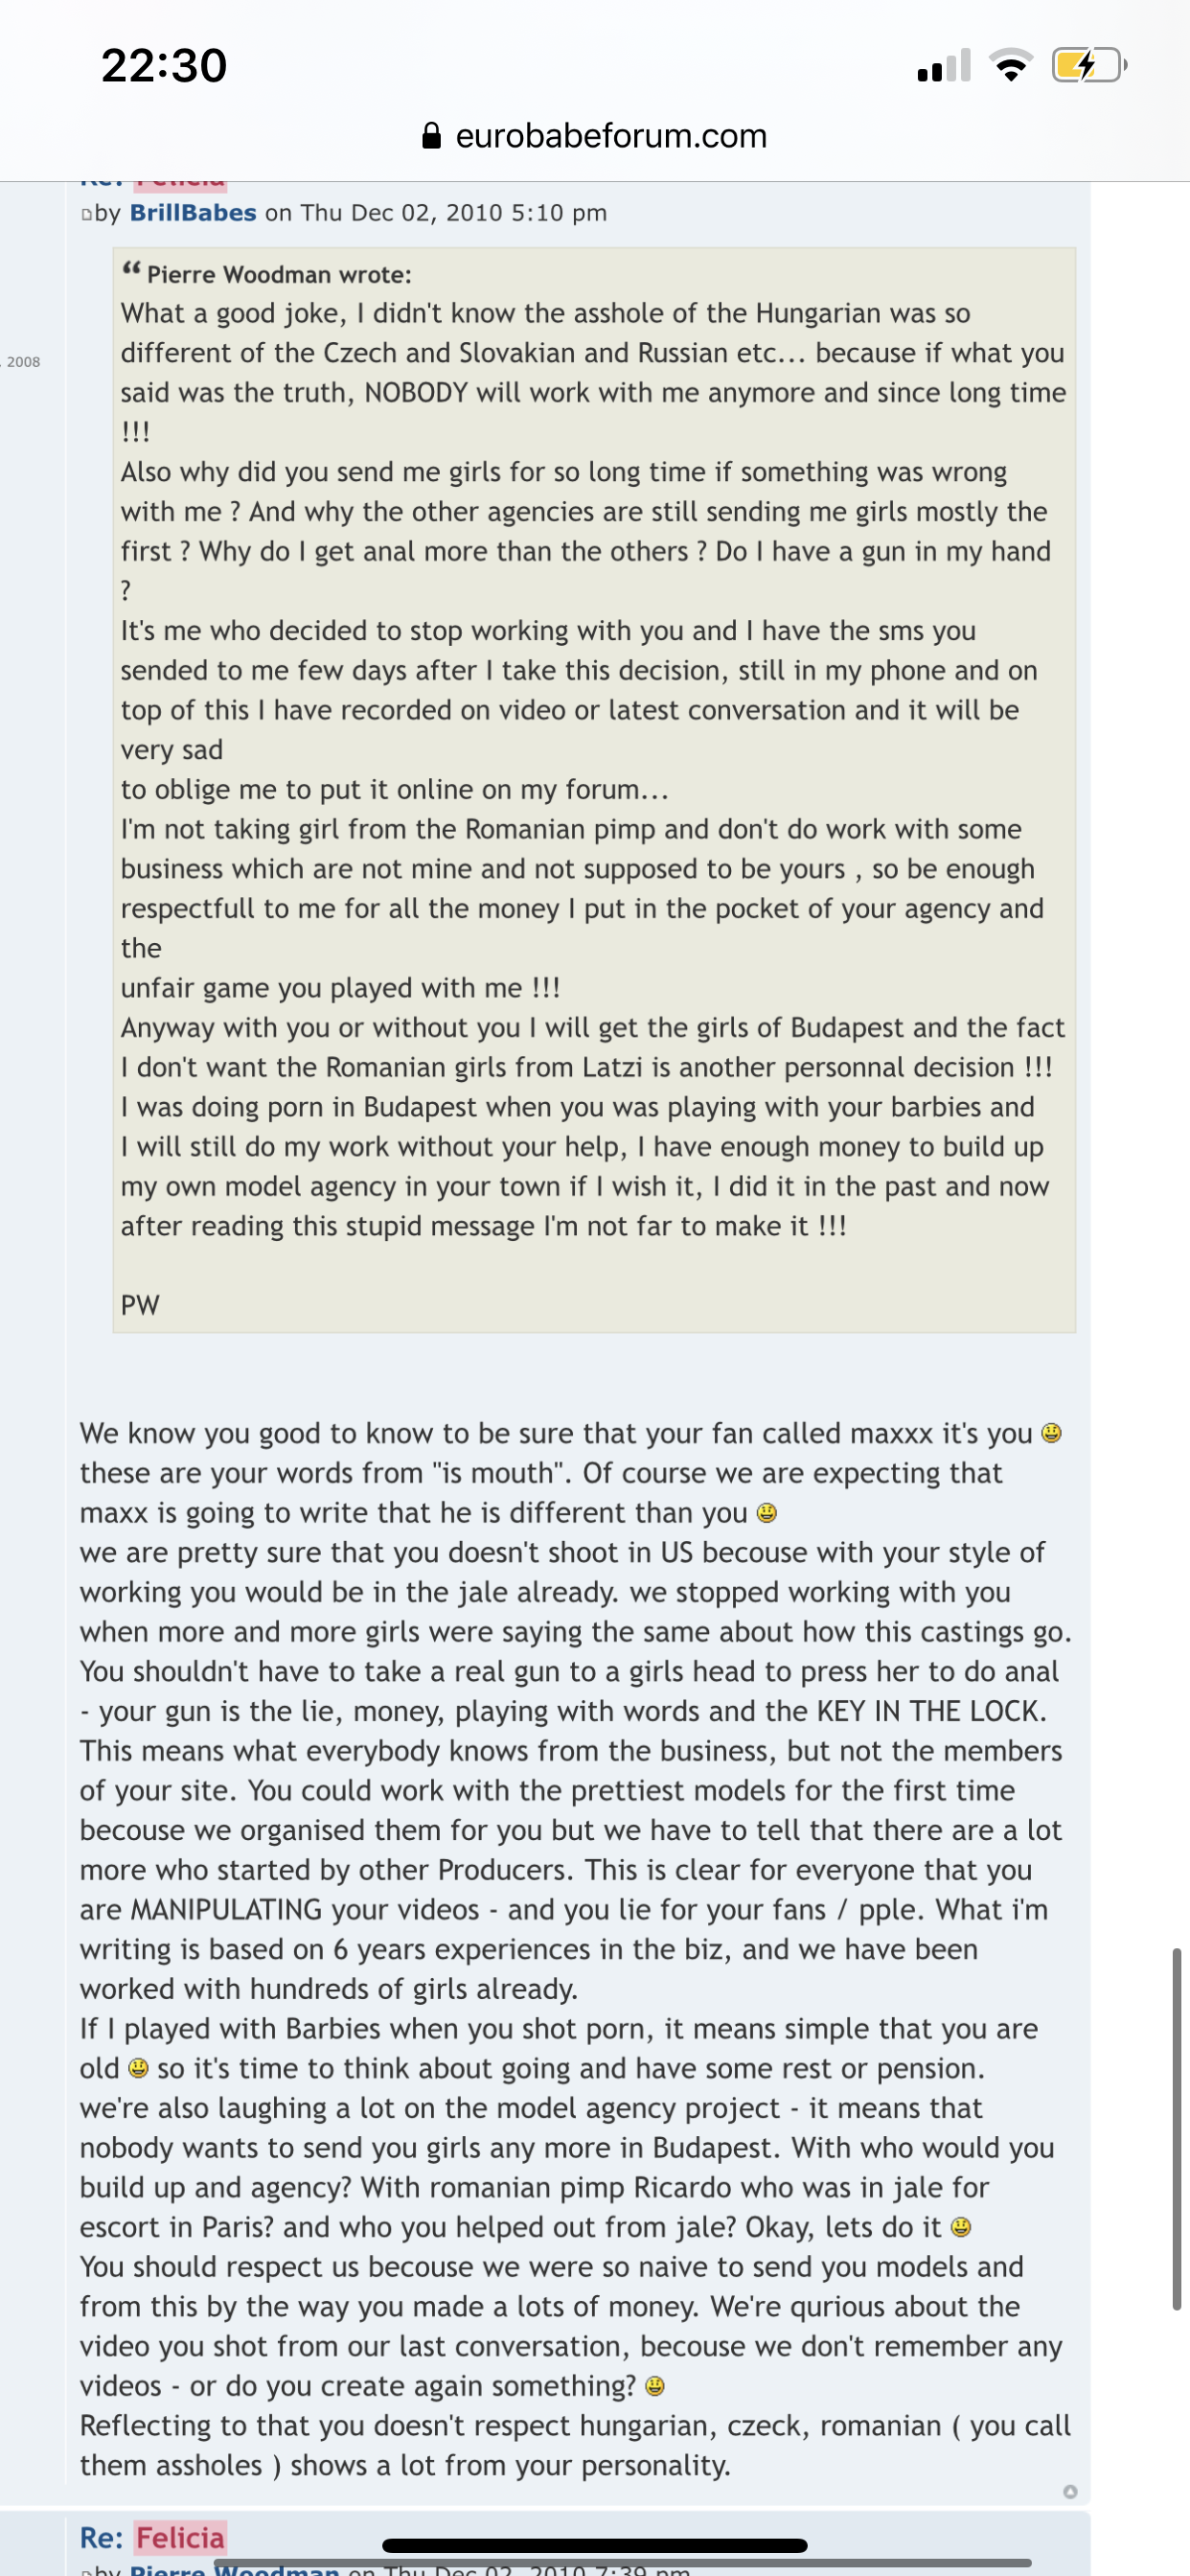Click the smiley after the word "old"

[x=139, y=2068]
